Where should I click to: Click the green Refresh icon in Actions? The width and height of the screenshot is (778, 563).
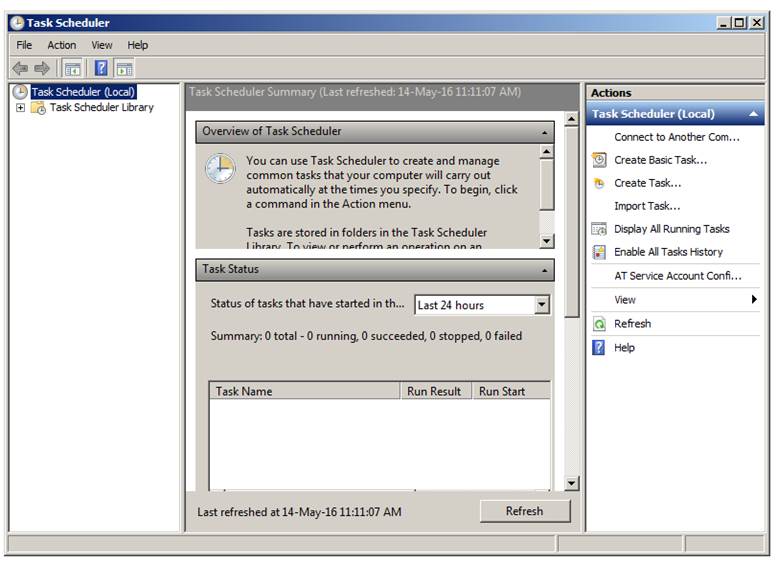pos(599,324)
